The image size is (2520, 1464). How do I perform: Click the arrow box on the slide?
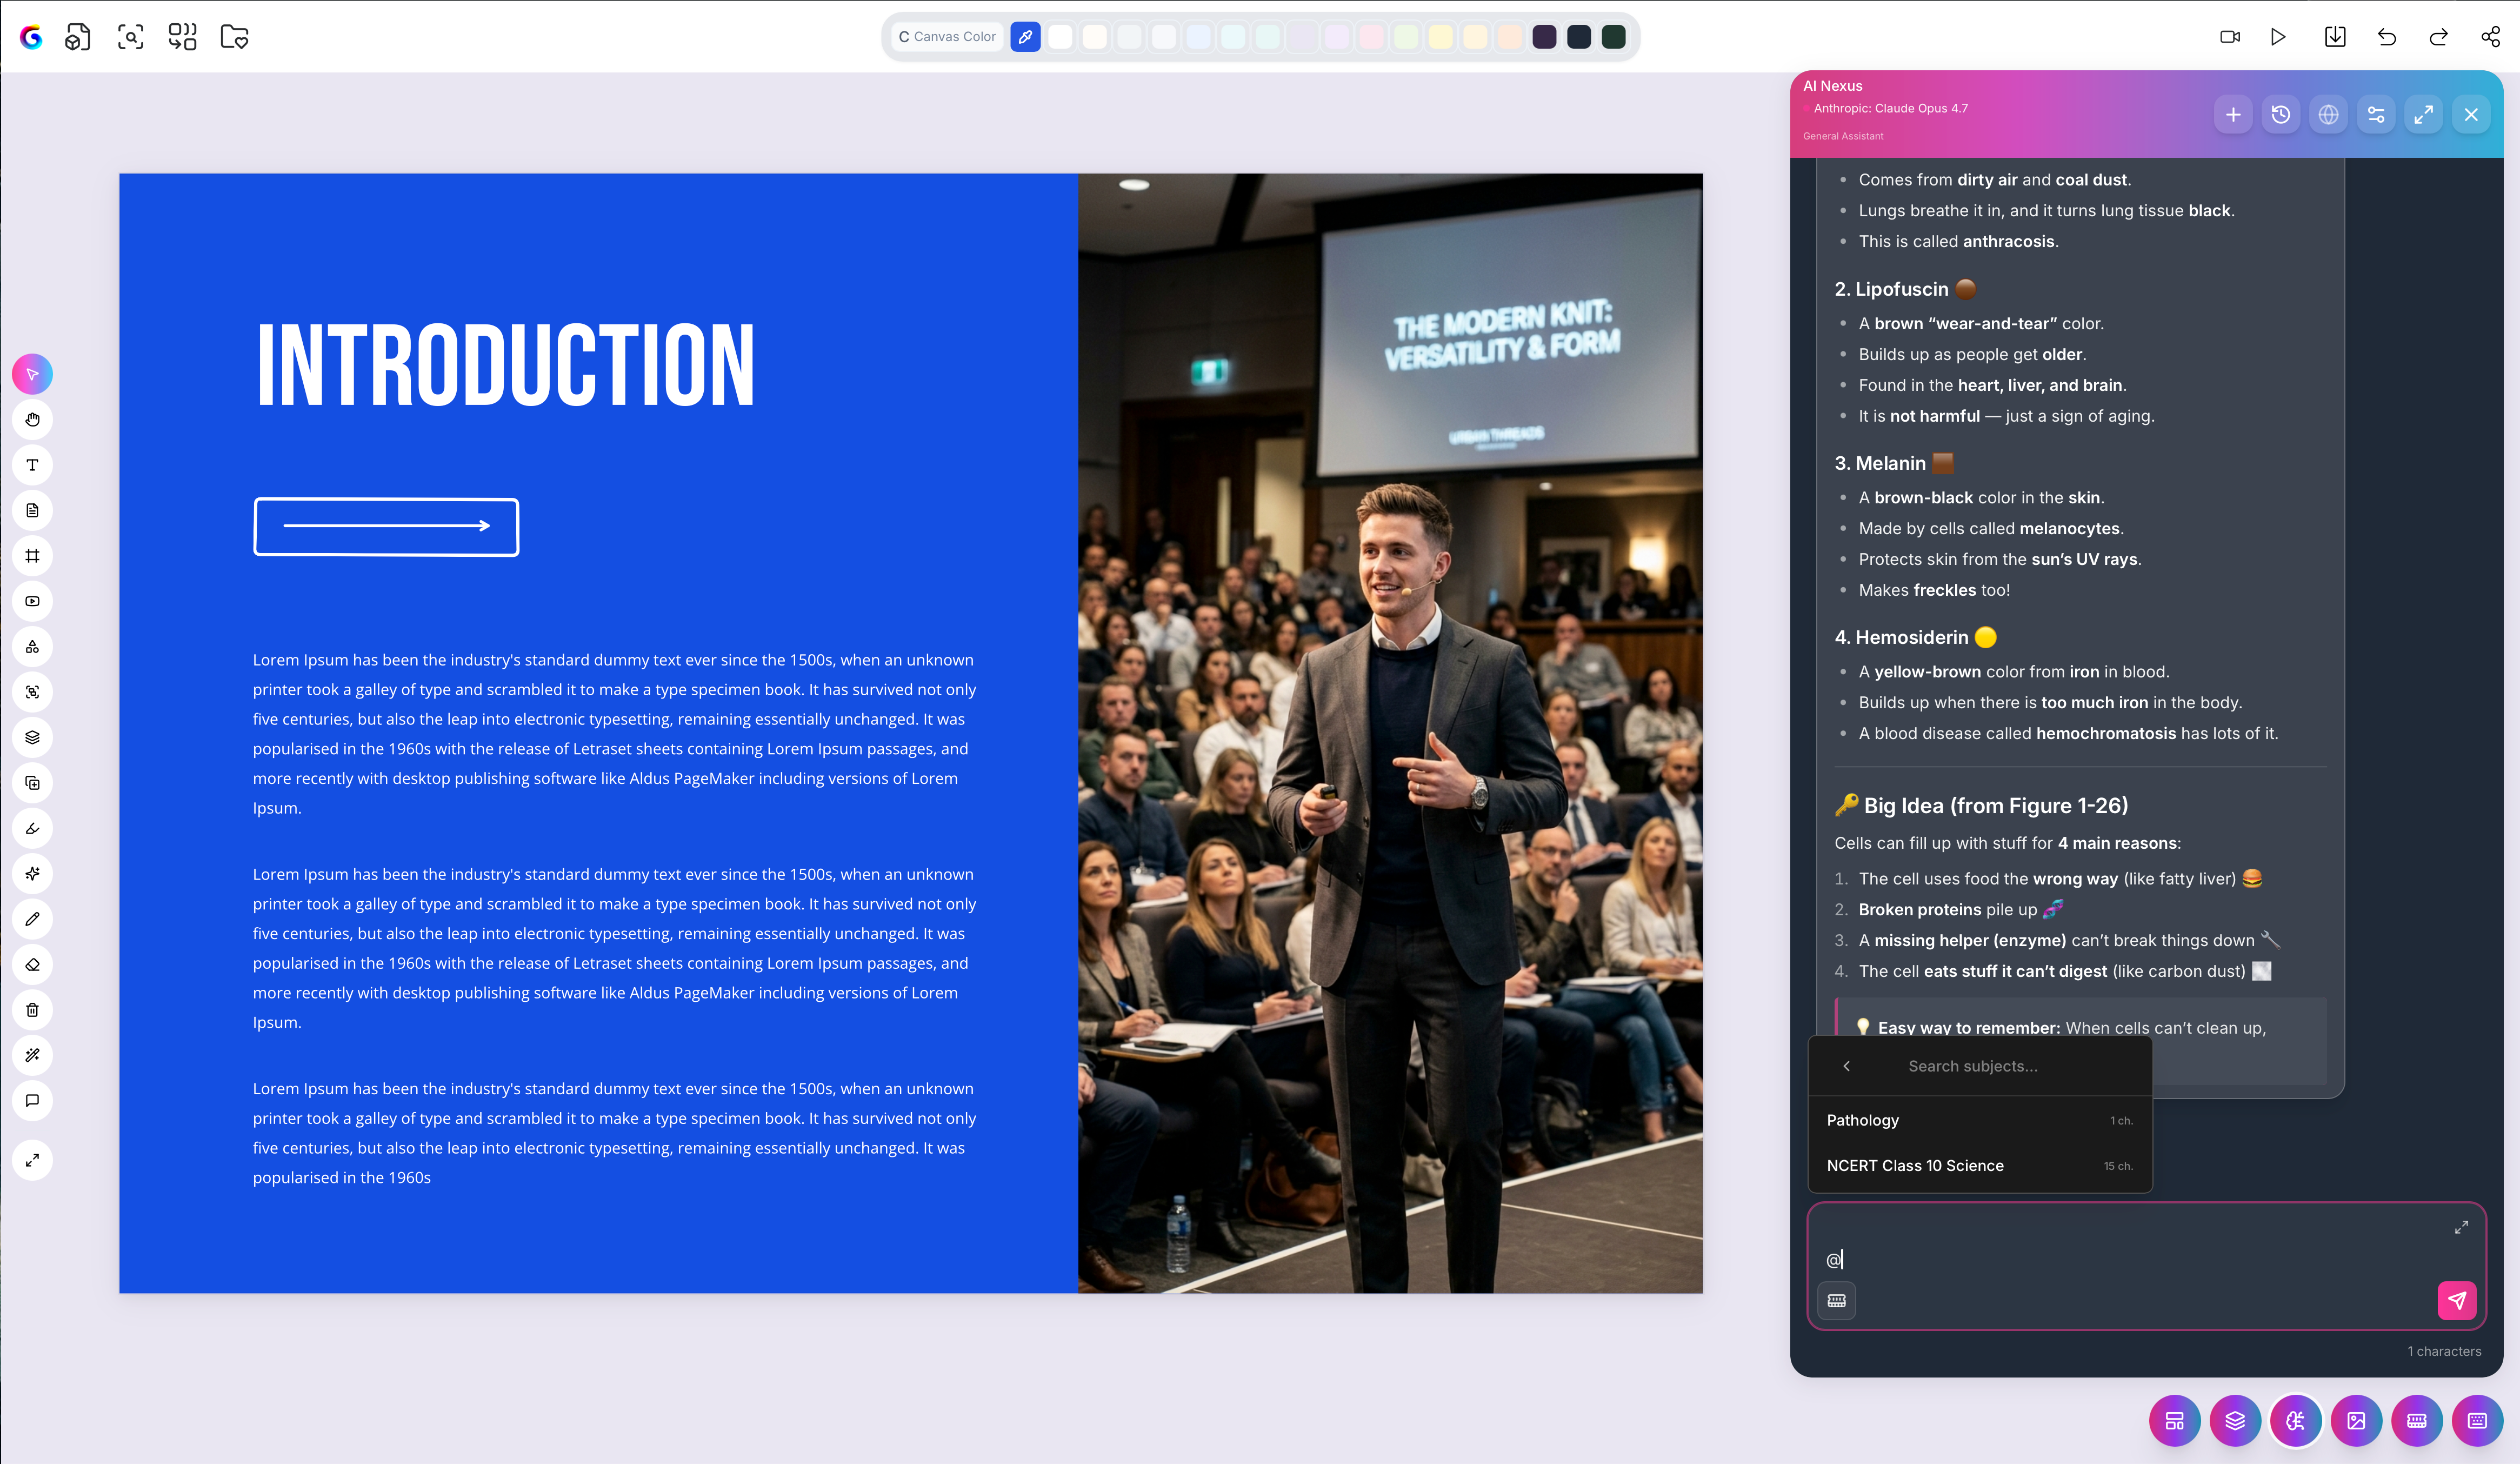(x=386, y=526)
